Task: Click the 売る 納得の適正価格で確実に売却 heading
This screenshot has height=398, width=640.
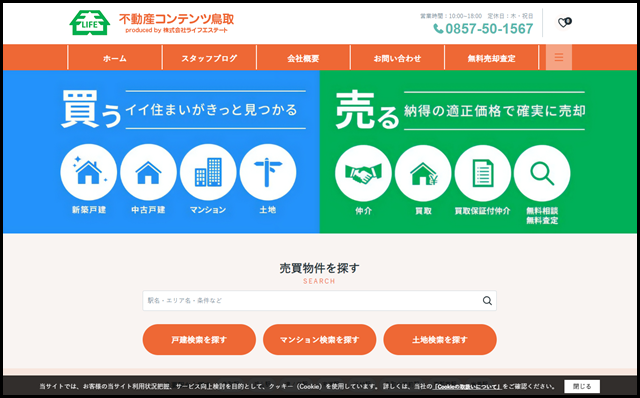Action: (460, 110)
